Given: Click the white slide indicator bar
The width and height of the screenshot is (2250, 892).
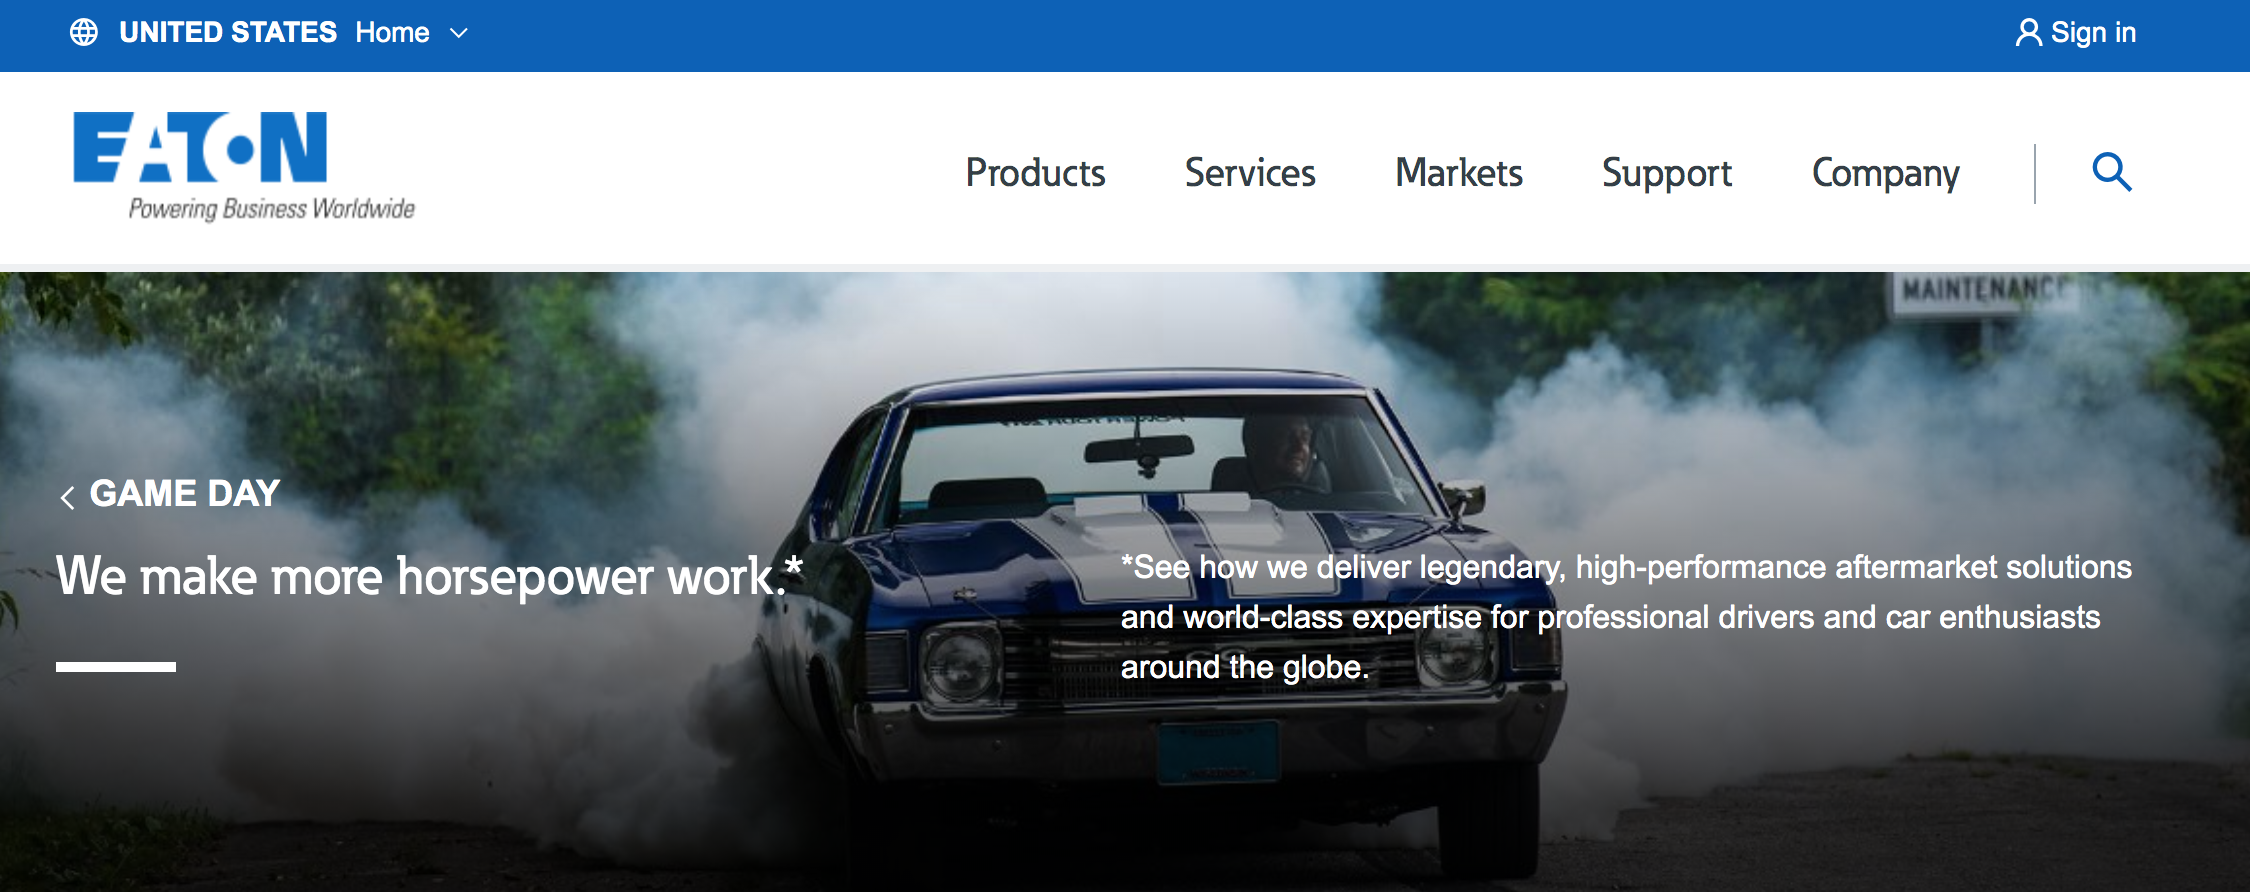Looking at the screenshot, I should (x=116, y=666).
